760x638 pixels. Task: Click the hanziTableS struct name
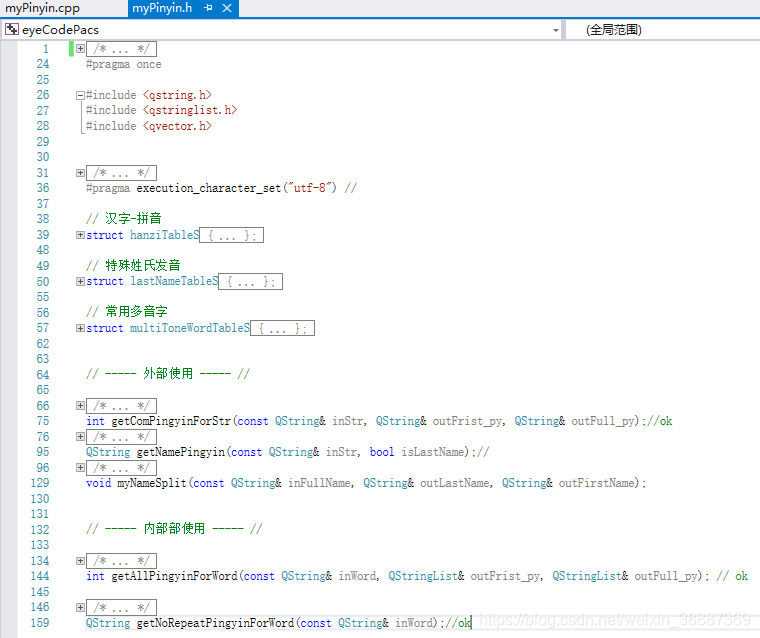(x=165, y=235)
